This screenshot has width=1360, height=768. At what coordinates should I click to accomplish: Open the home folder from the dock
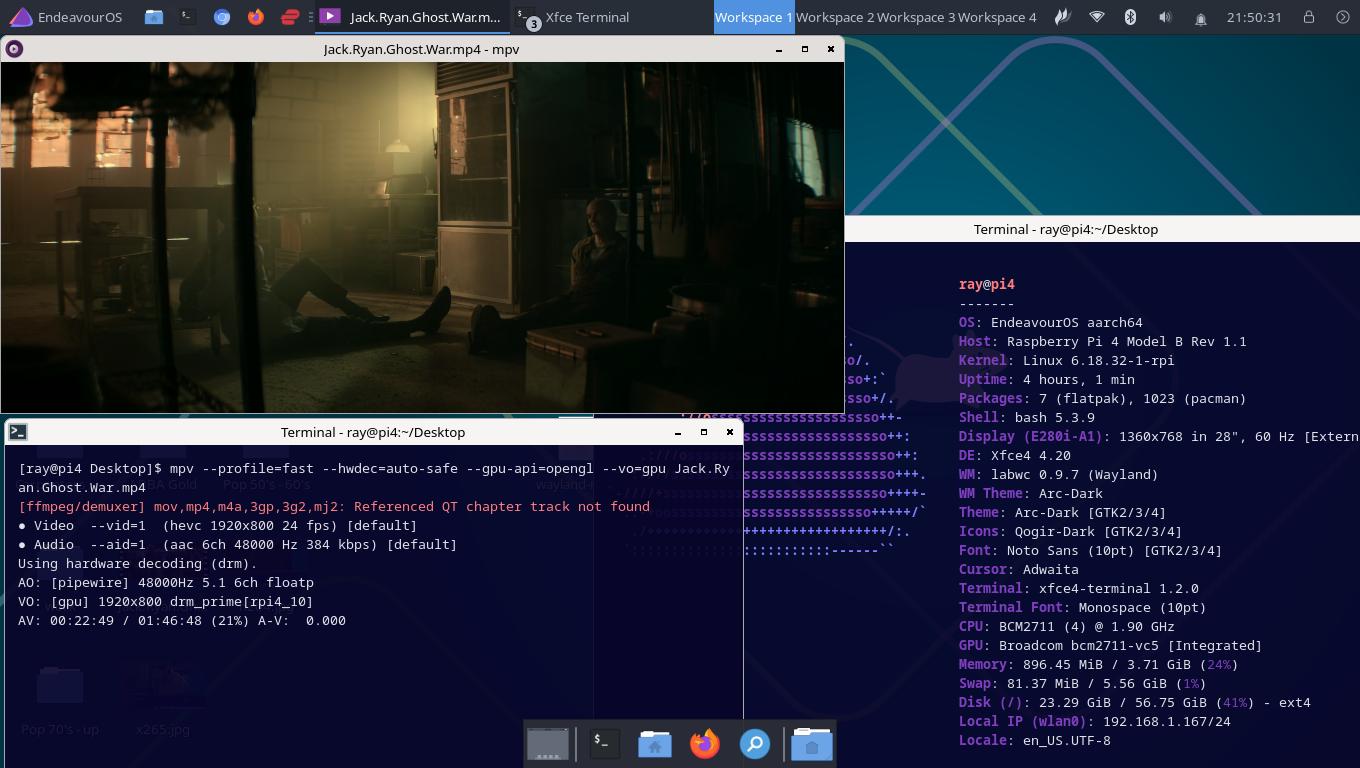click(x=655, y=744)
